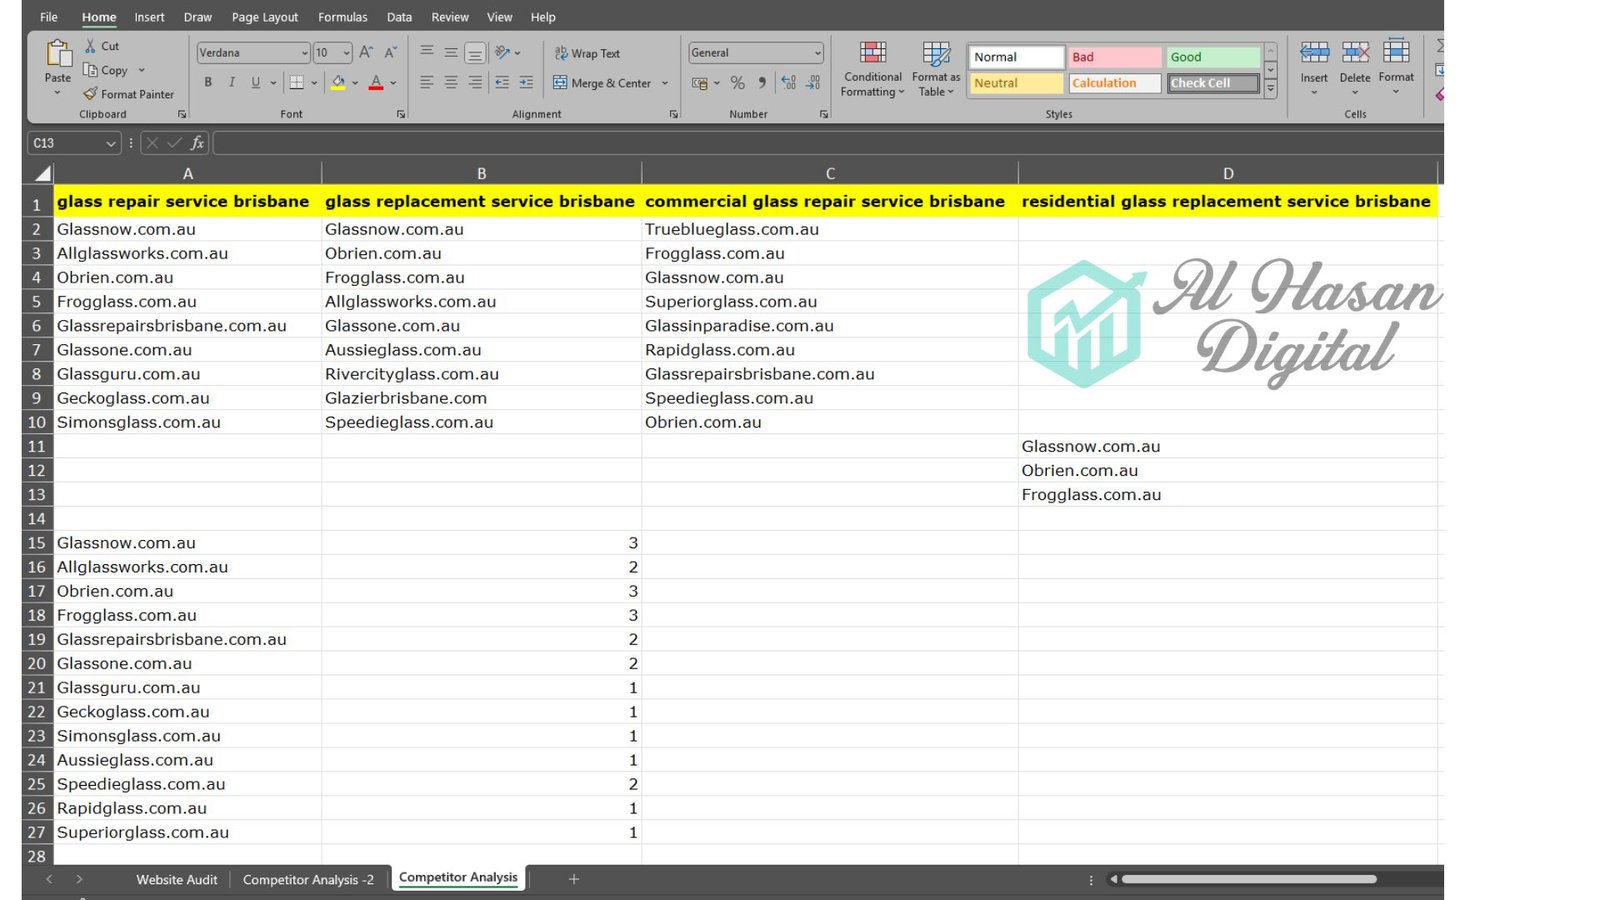Click the Select All corner triangle
The height and width of the screenshot is (900, 1600).
(42, 174)
